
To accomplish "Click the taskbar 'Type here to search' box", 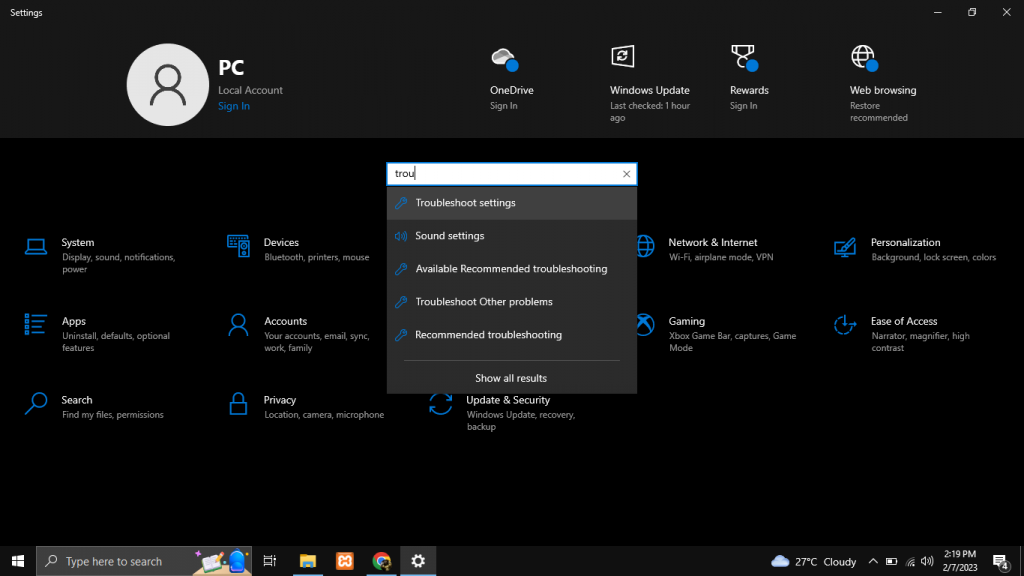I will tap(144, 561).
